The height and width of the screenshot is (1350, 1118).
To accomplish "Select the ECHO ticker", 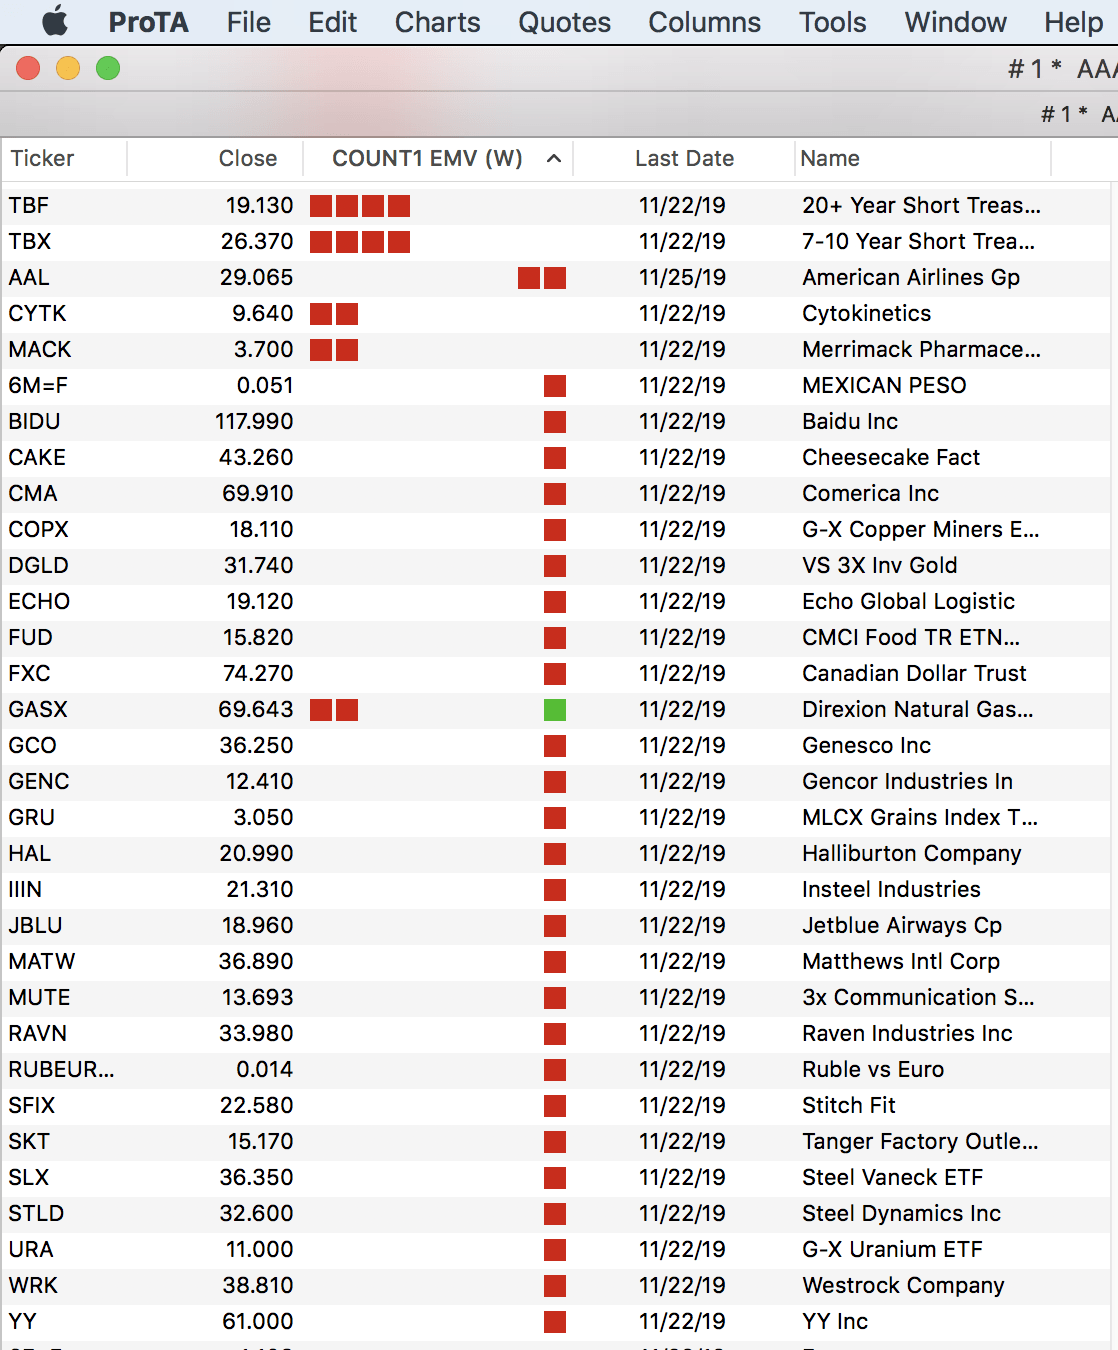I will pyautogui.click(x=39, y=602).
